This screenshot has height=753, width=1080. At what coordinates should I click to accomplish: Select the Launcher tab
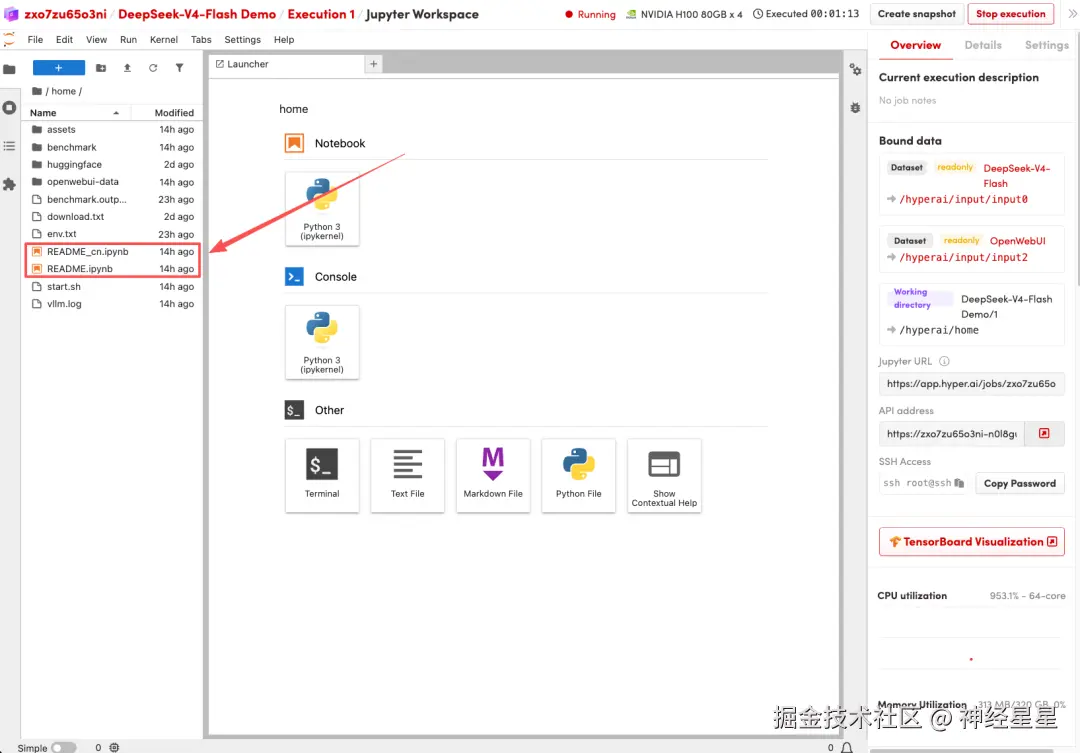[287, 64]
